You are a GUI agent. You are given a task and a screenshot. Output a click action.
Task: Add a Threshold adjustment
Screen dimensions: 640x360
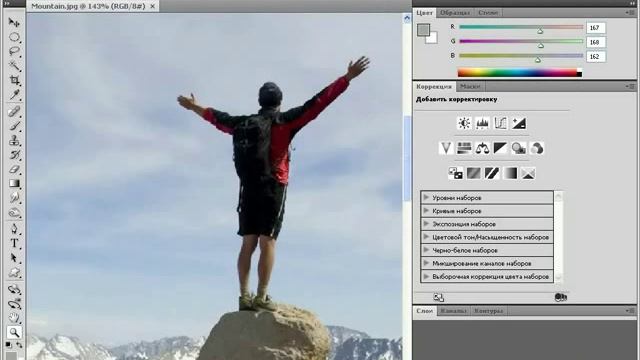[x=491, y=173]
